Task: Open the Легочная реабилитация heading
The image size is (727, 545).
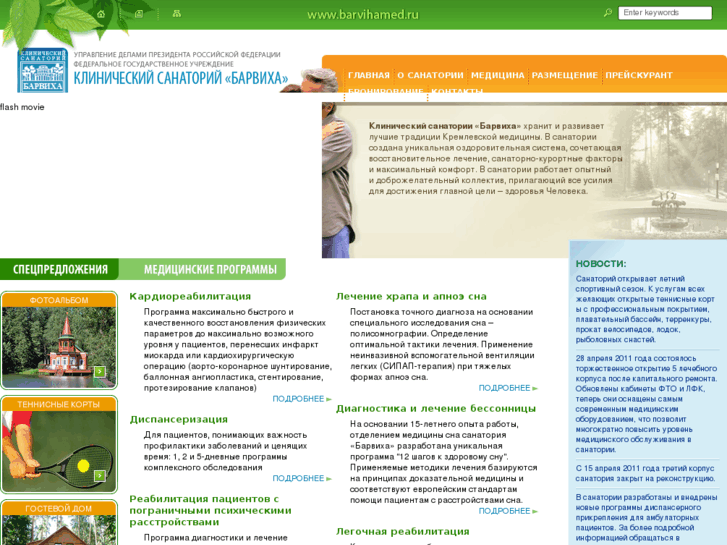Action: tap(402, 532)
